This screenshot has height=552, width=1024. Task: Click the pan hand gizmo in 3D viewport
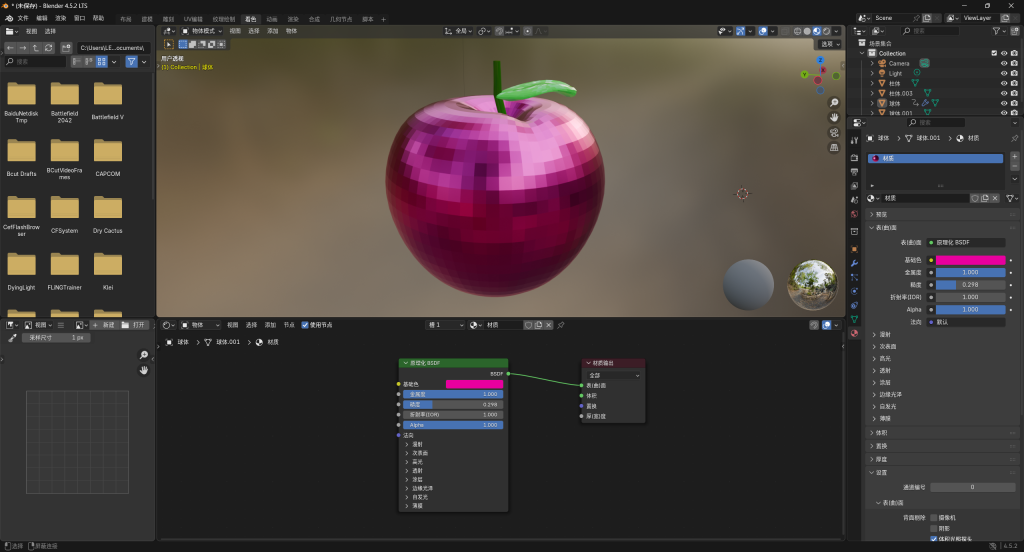[x=834, y=118]
